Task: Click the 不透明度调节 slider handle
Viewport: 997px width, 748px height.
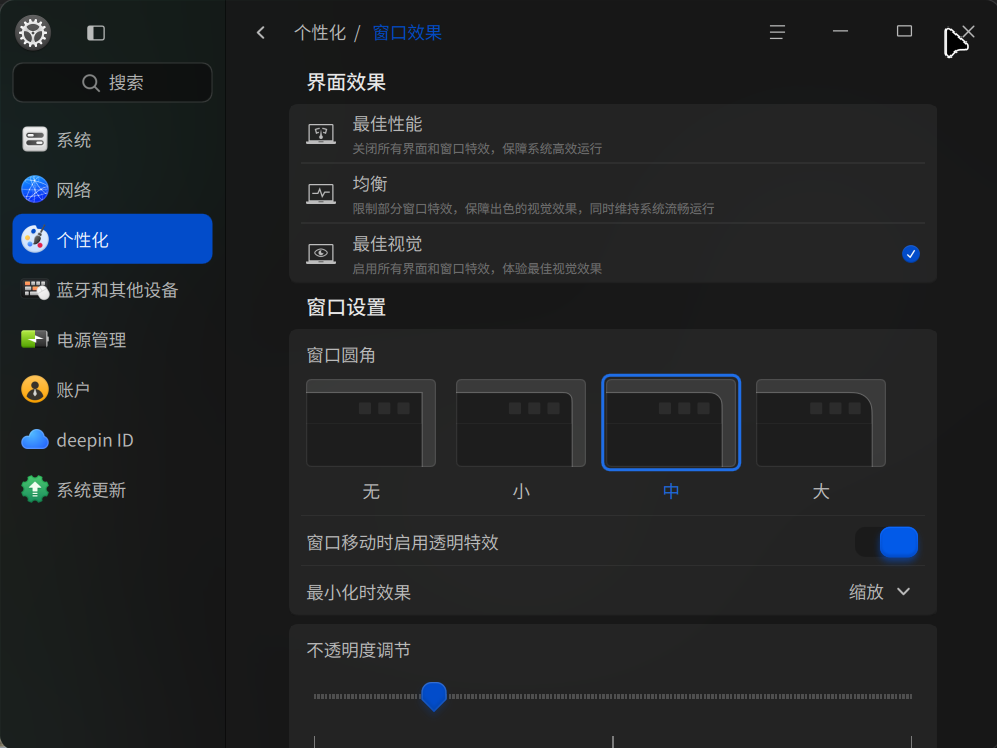Action: point(434,696)
